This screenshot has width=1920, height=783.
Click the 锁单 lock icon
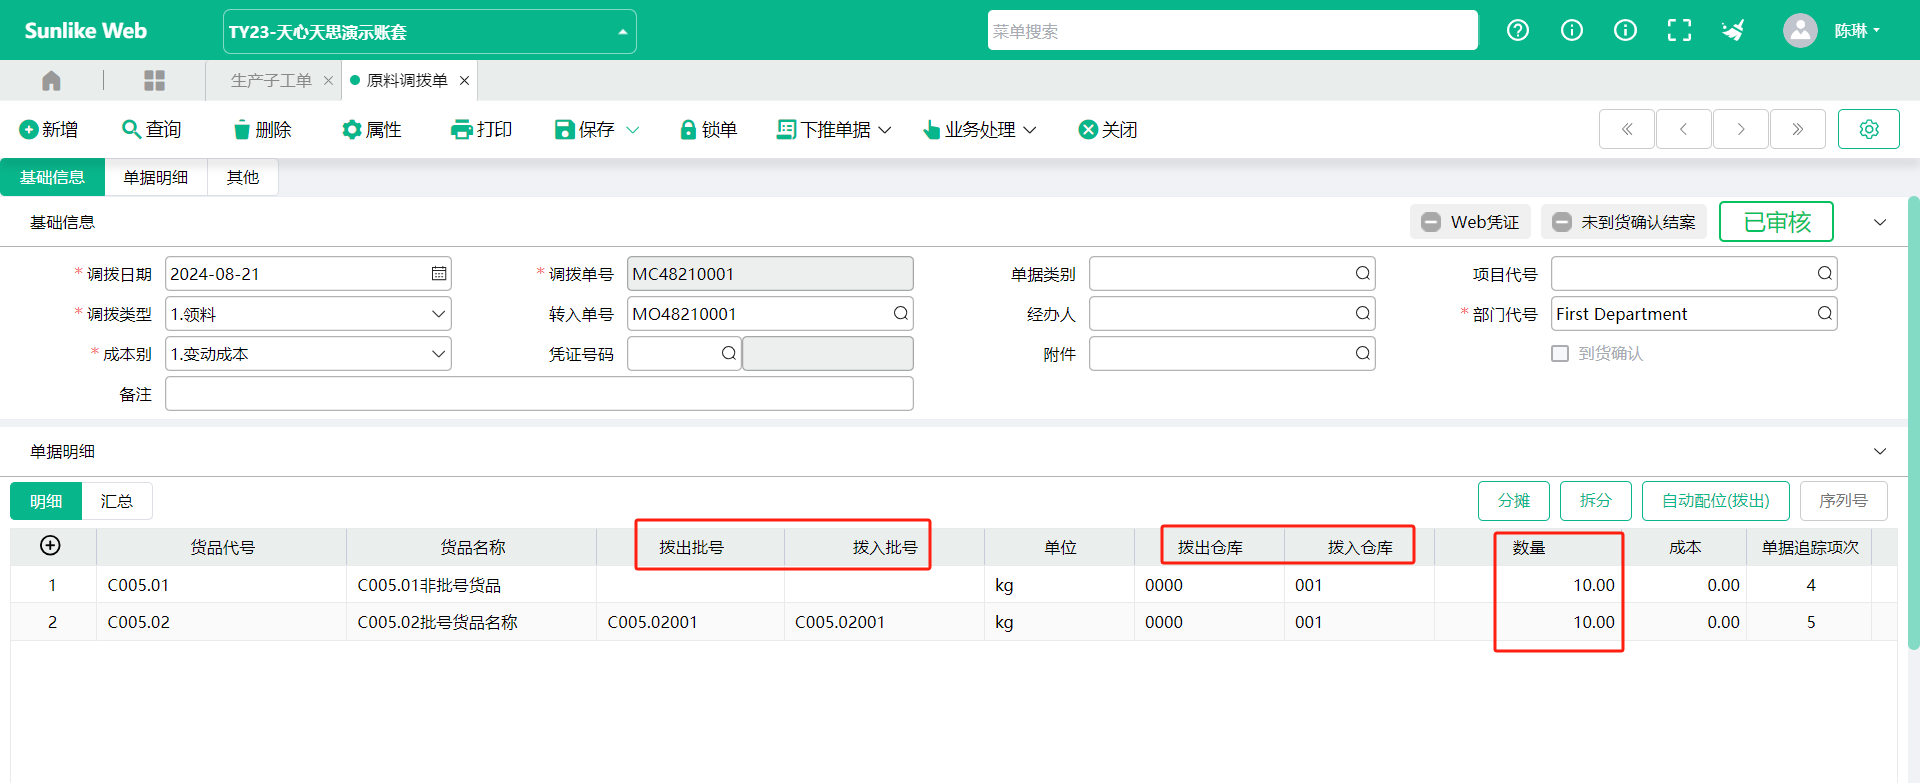688,130
